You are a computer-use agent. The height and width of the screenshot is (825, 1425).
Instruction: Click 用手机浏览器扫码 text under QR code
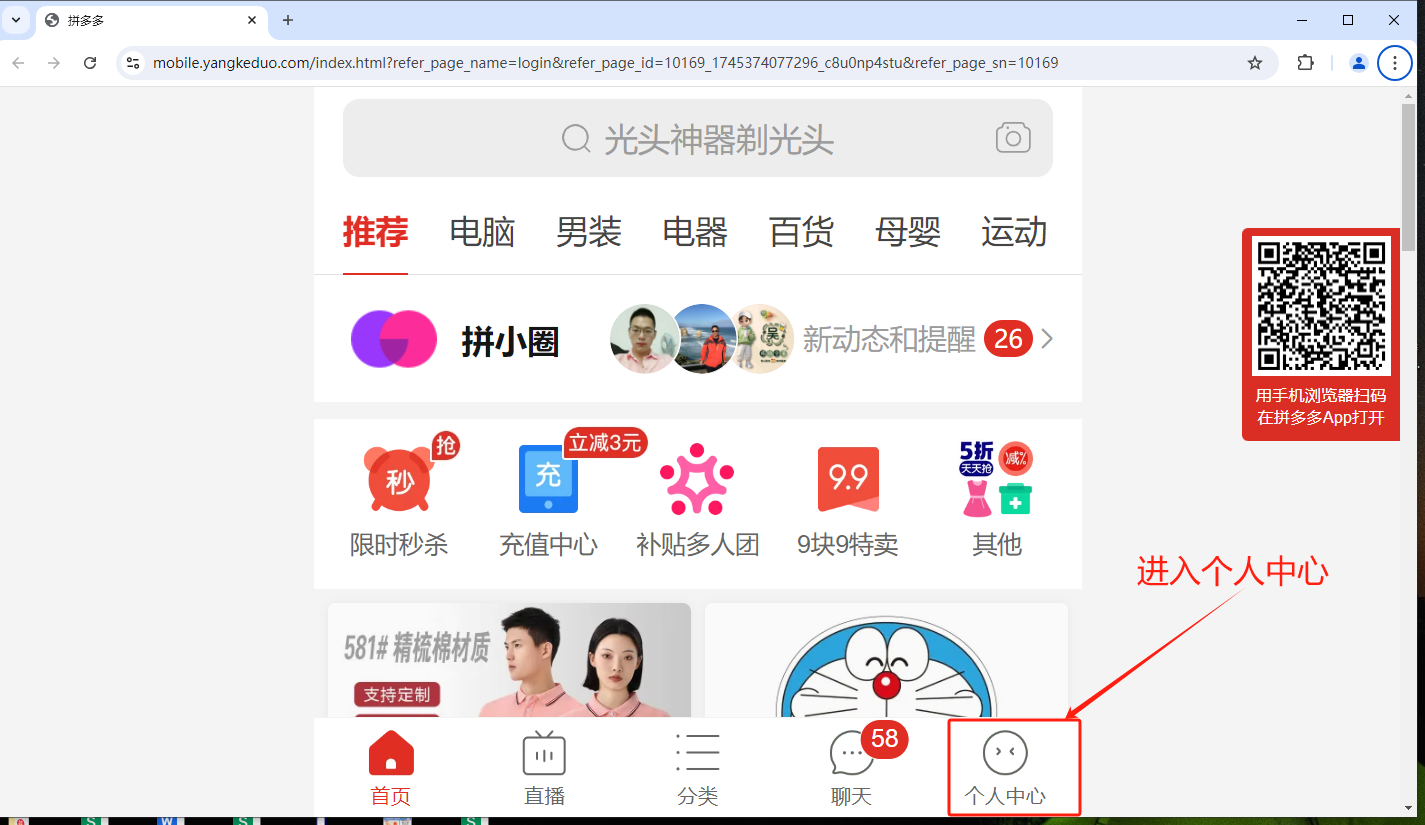[x=1321, y=395]
